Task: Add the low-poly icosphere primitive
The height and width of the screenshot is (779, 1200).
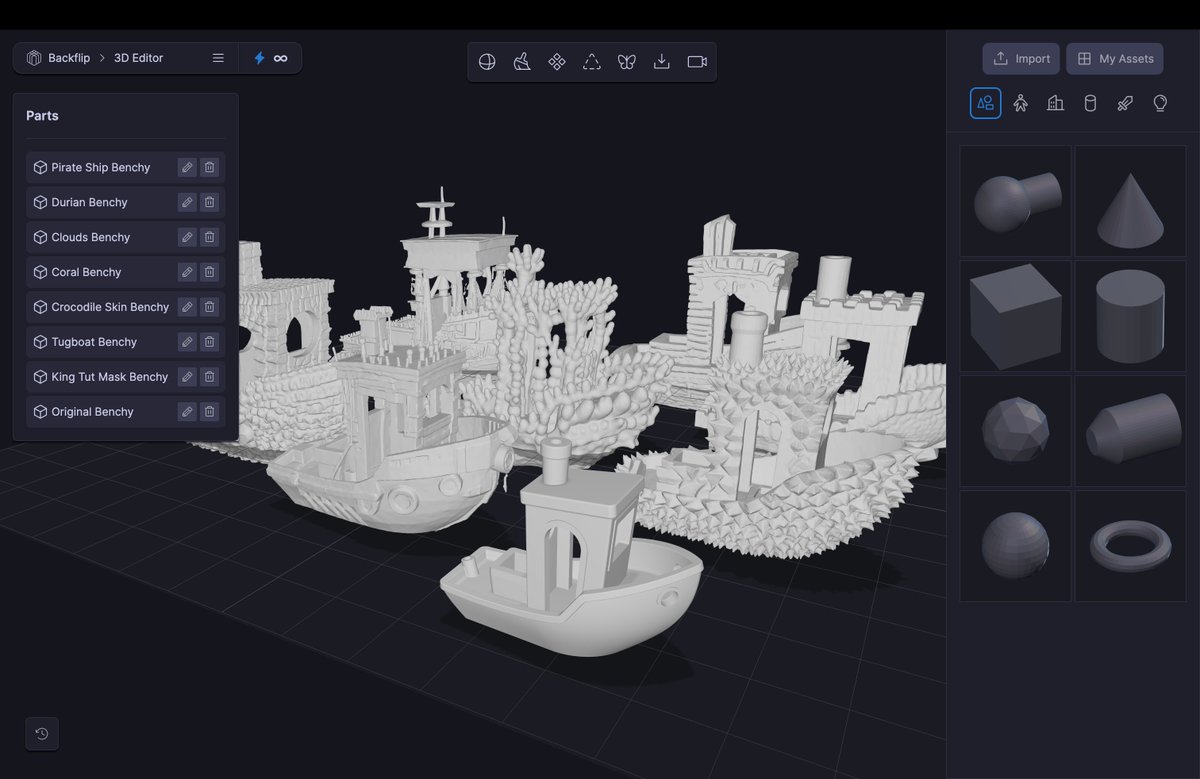Action: [1016, 431]
